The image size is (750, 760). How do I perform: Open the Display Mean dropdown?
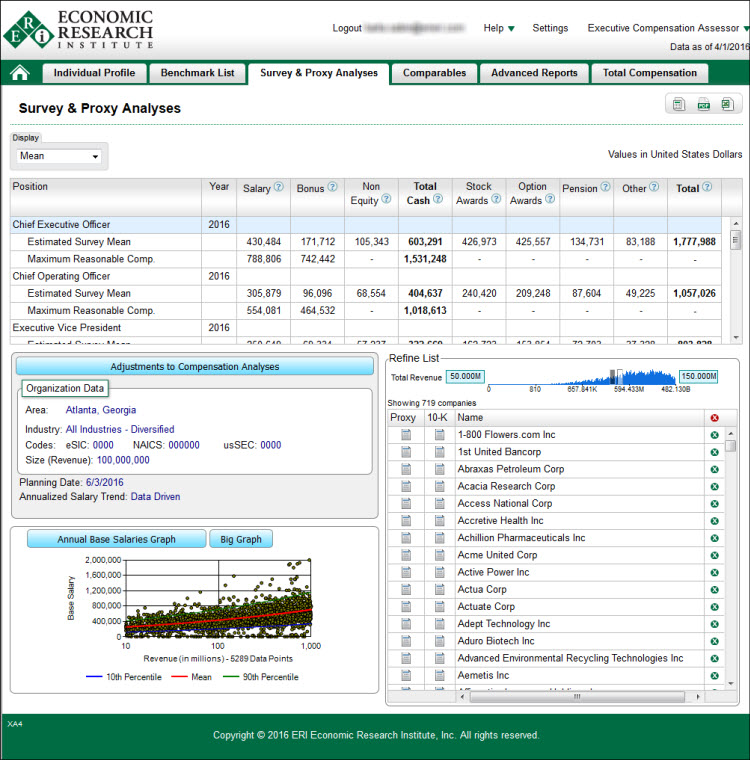(x=61, y=156)
